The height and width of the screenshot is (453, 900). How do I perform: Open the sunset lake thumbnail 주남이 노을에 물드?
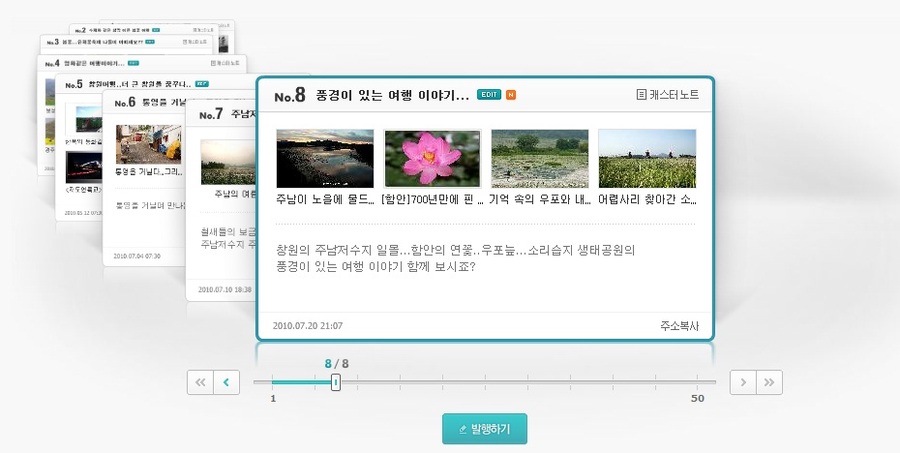[325, 158]
